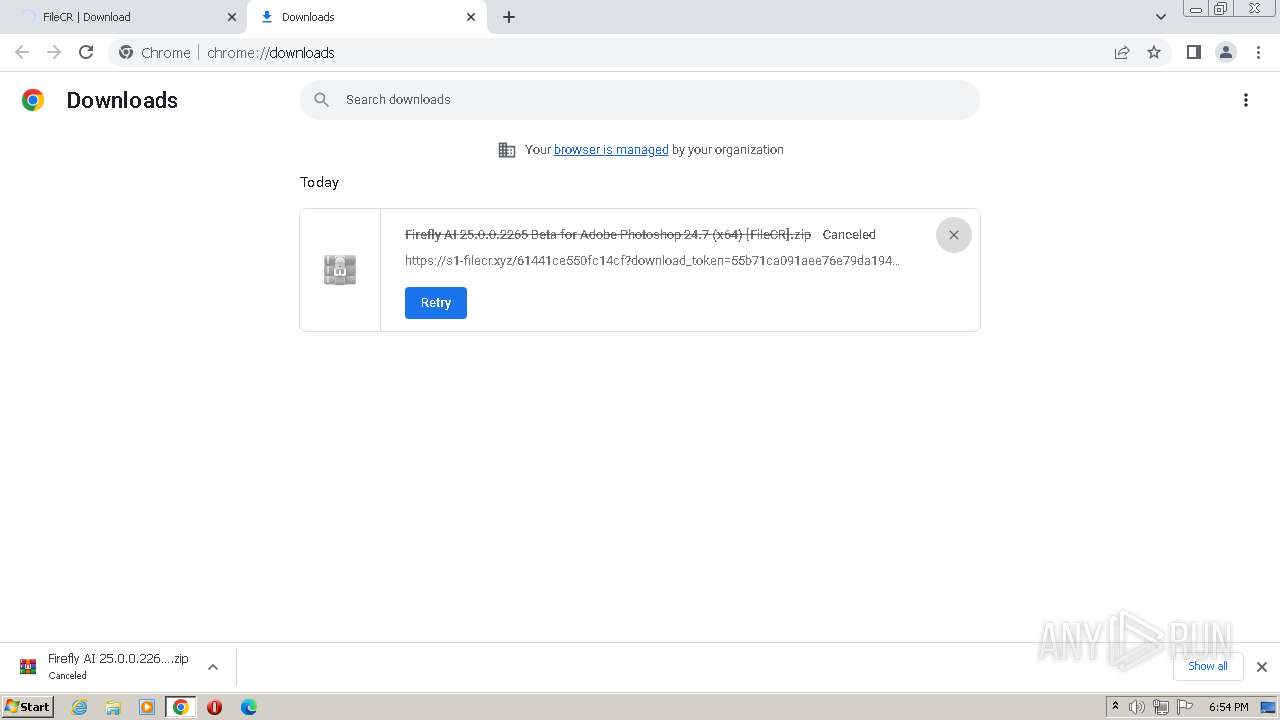Click the volume speaker tray icon

(x=1137, y=707)
